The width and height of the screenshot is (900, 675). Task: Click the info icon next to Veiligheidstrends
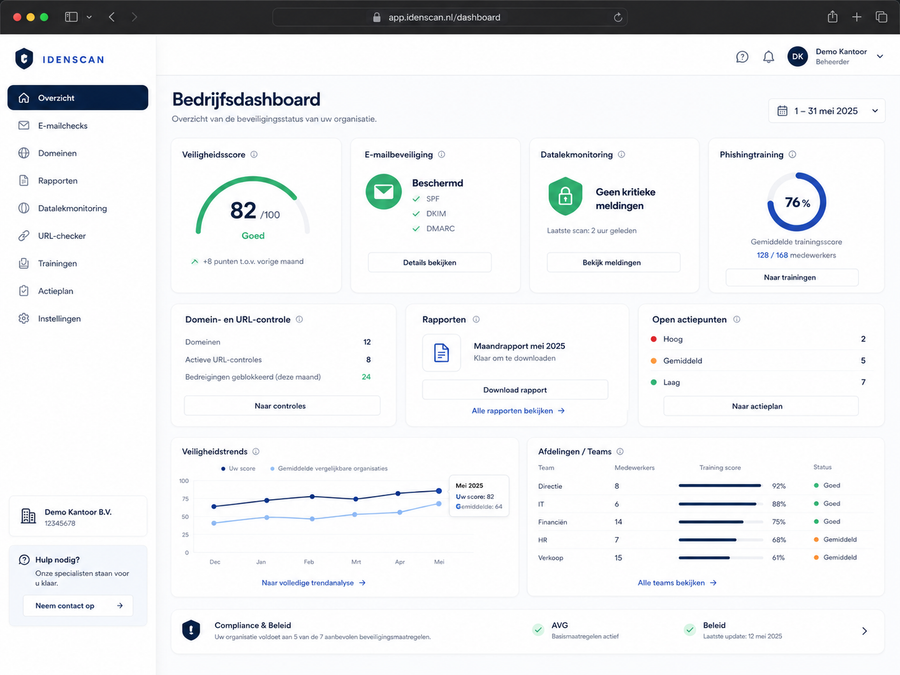click(256, 452)
